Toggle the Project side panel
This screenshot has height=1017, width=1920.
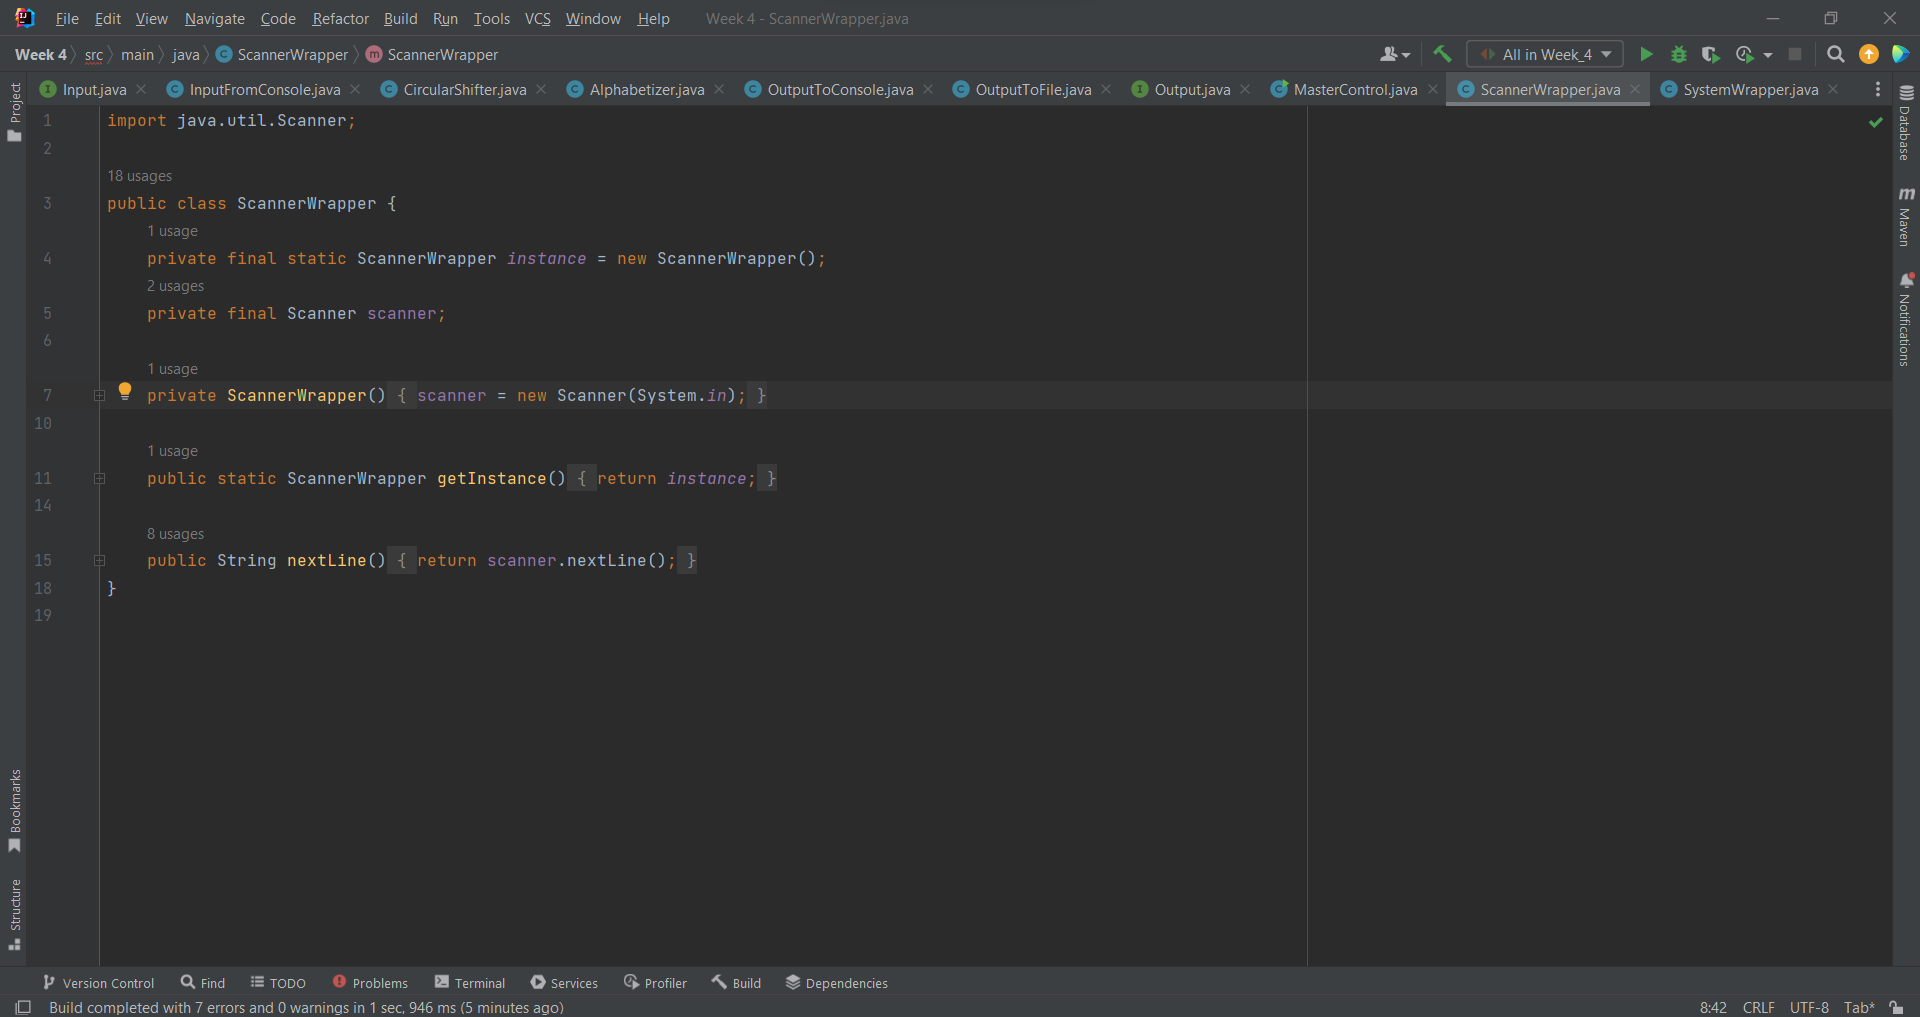(15, 110)
